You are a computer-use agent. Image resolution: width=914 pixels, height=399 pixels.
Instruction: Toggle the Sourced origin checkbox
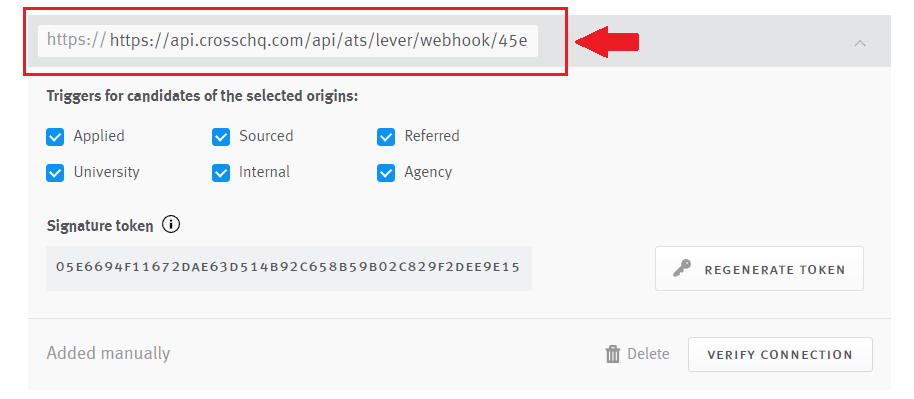pyautogui.click(x=221, y=137)
